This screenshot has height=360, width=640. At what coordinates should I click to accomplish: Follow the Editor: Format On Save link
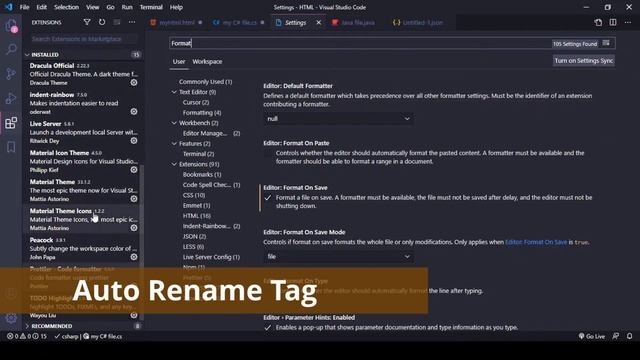click(x=536, y=242)
